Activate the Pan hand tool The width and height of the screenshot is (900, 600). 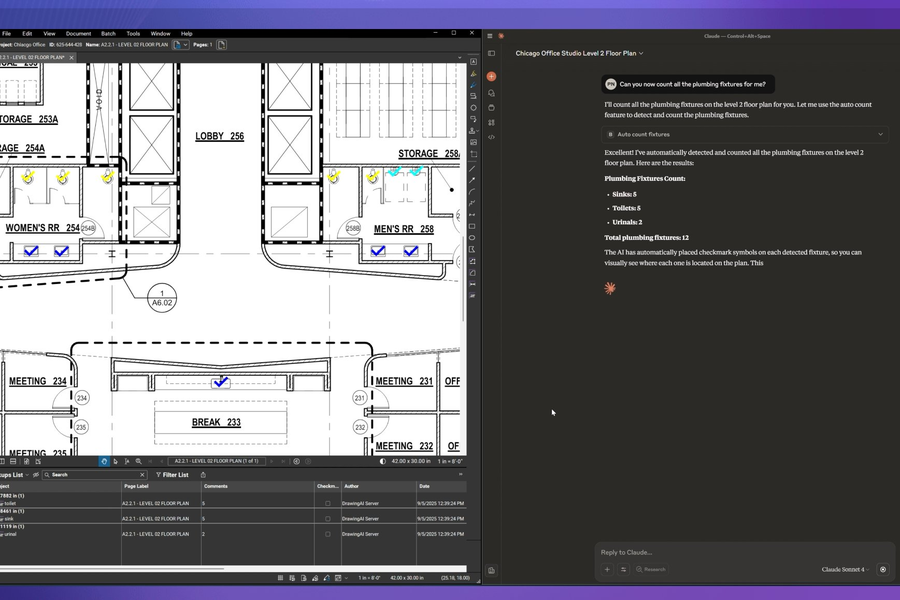click(x=104, y=461)
